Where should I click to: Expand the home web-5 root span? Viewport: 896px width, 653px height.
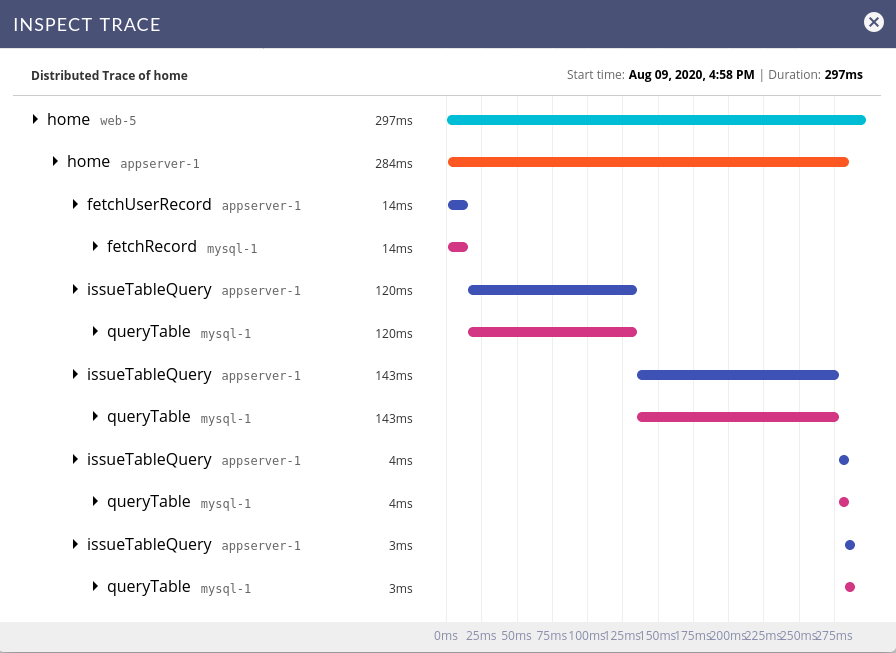tap(36, 120)
